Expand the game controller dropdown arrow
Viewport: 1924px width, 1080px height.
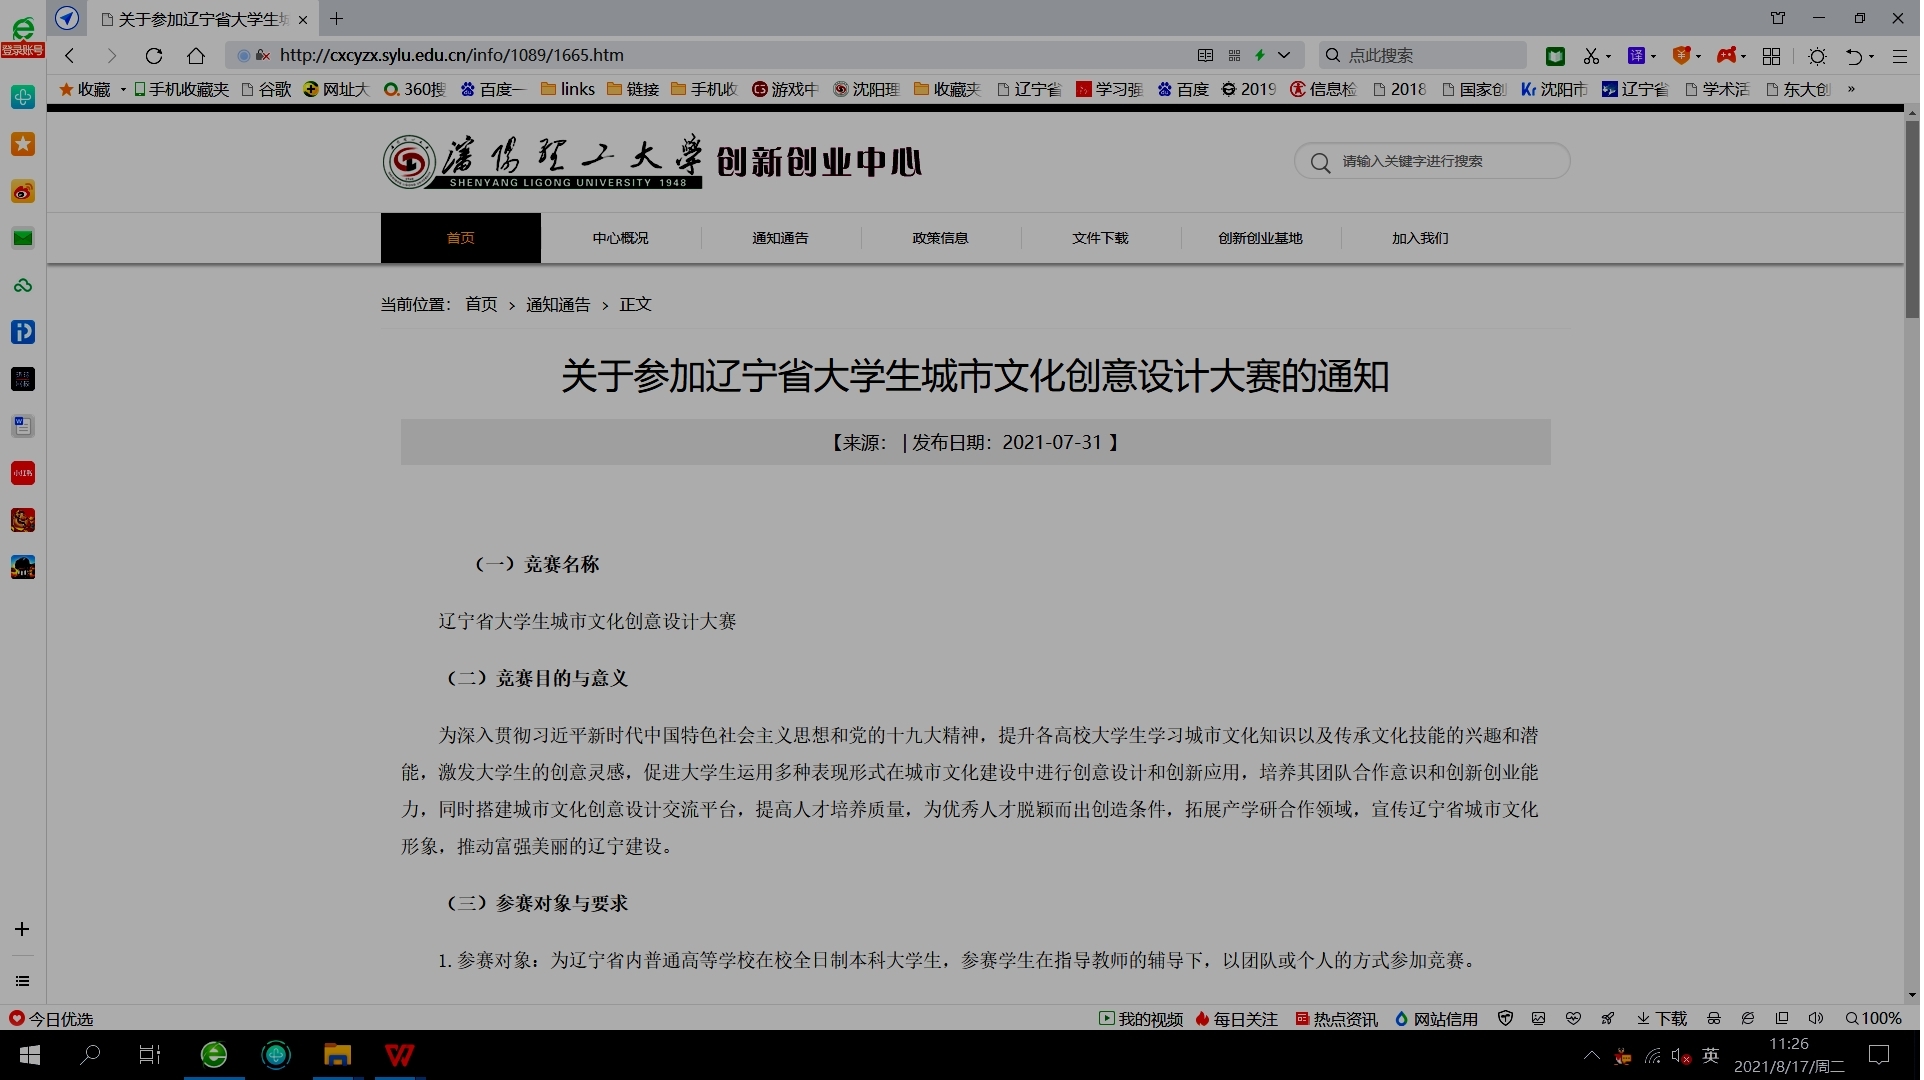[1744, 57]
